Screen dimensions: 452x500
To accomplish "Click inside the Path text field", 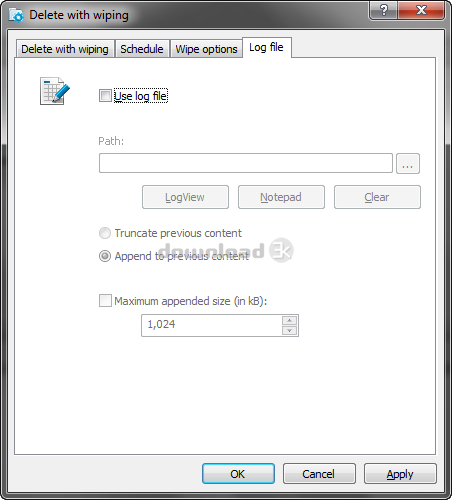I will [246, 163].
